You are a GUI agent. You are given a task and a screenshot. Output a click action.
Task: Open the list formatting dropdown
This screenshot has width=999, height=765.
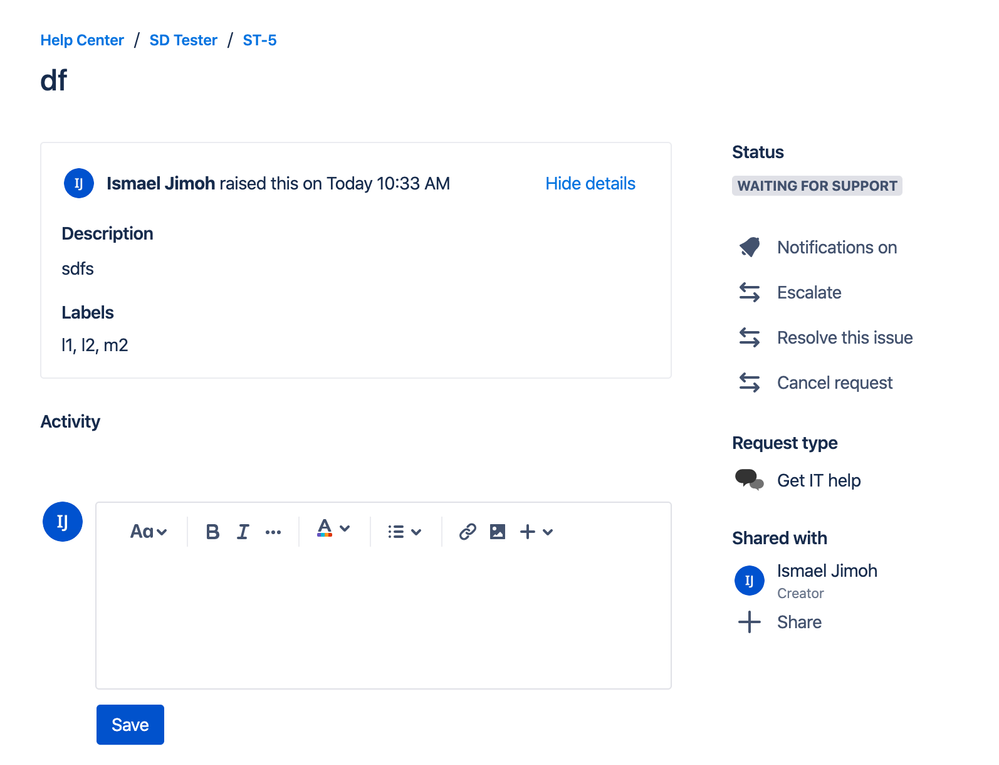(403, 531)
